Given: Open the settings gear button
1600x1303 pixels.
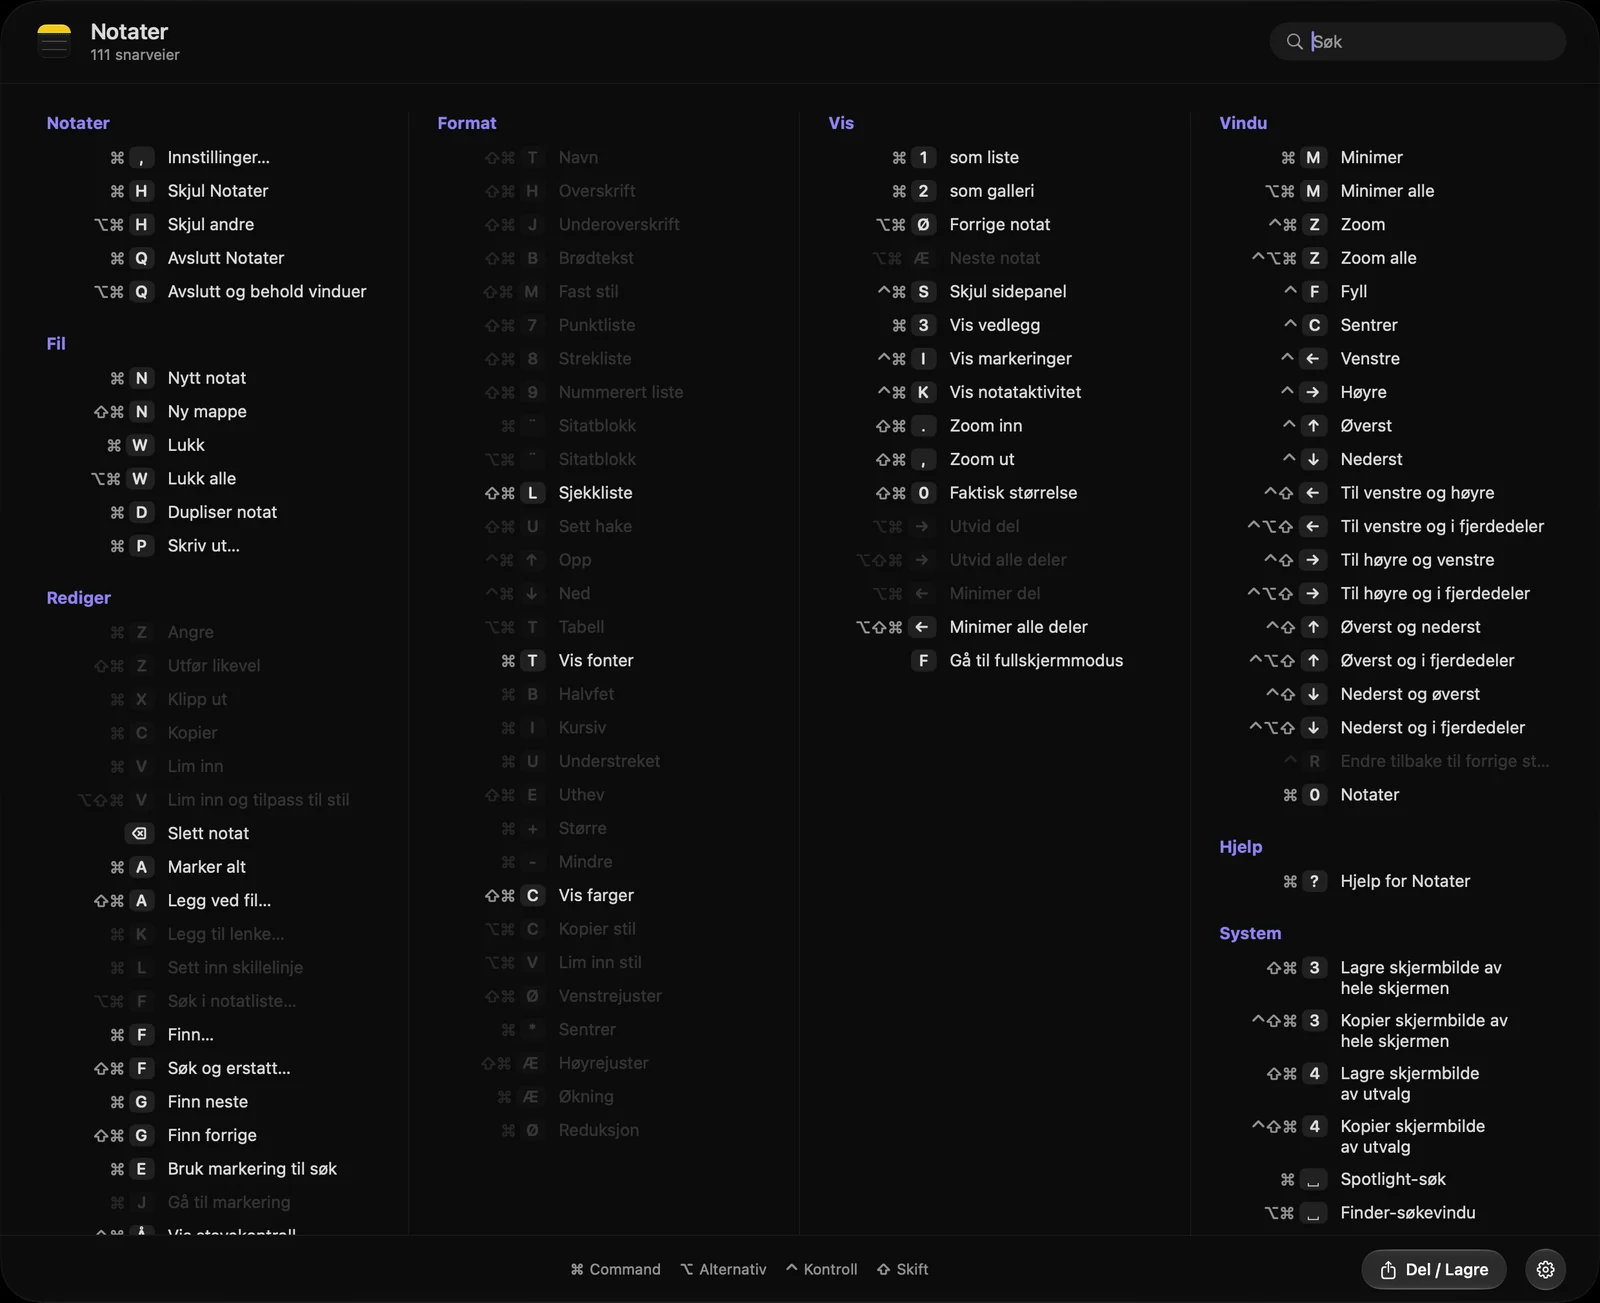Looking at the screenshot, I should point(1545,1269).
